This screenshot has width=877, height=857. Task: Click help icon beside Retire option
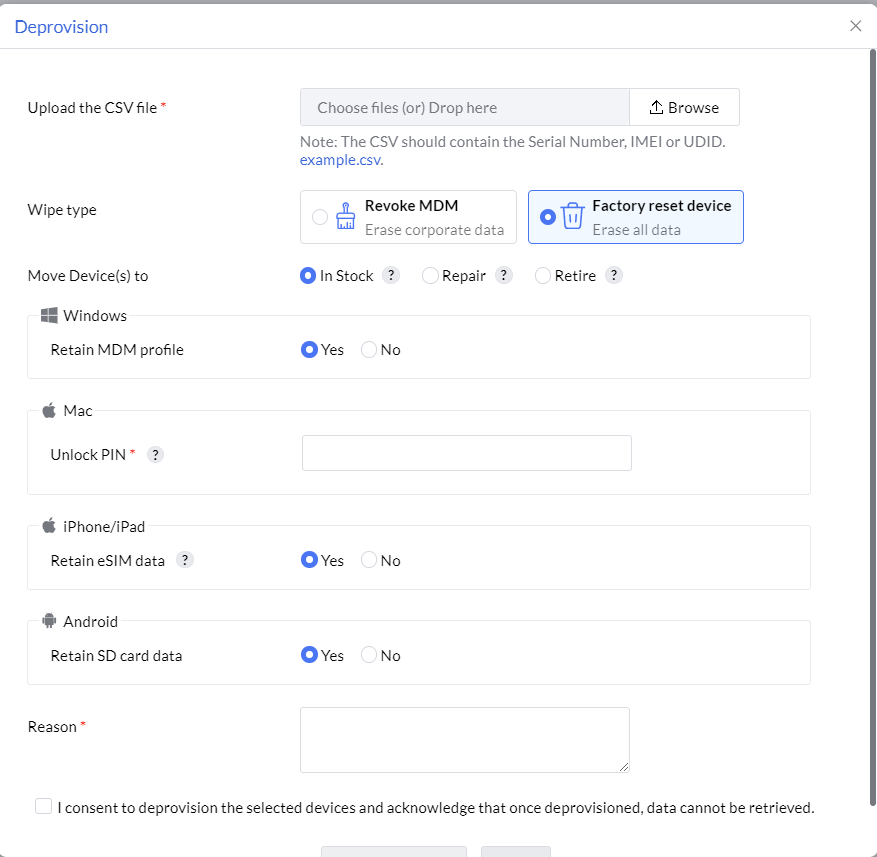click(614, 276)
